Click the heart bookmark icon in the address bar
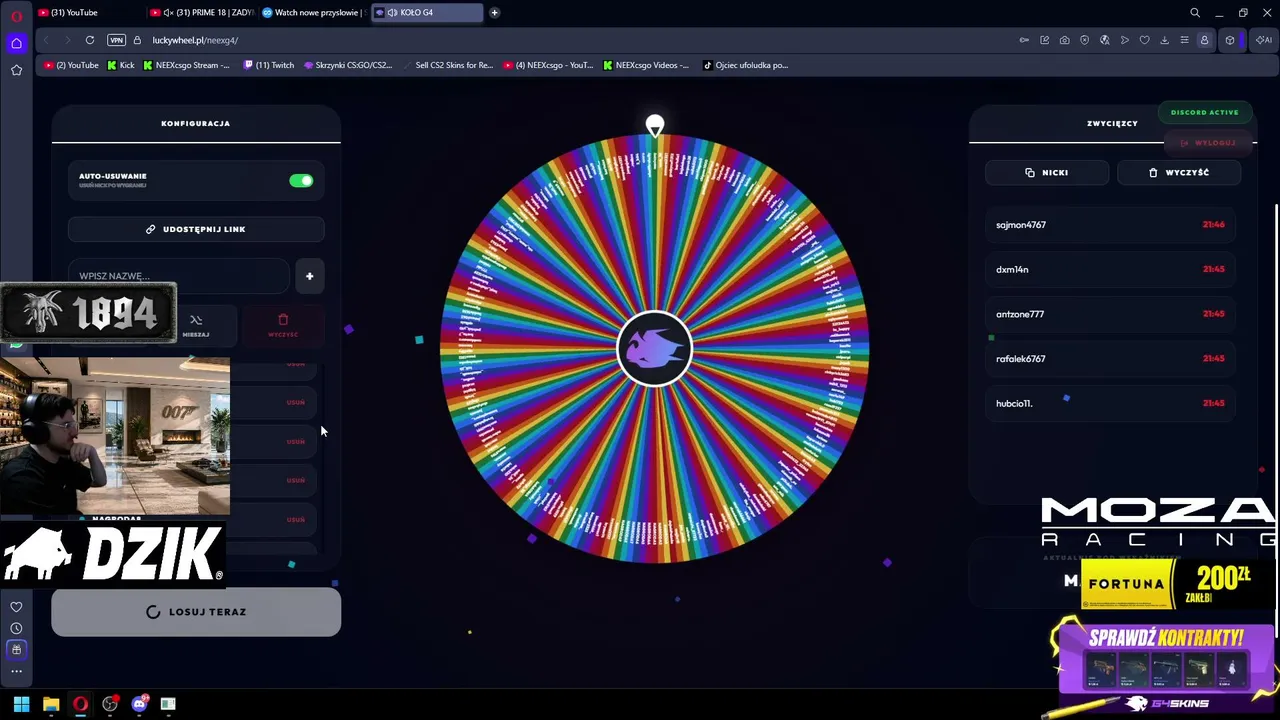 1144,40
